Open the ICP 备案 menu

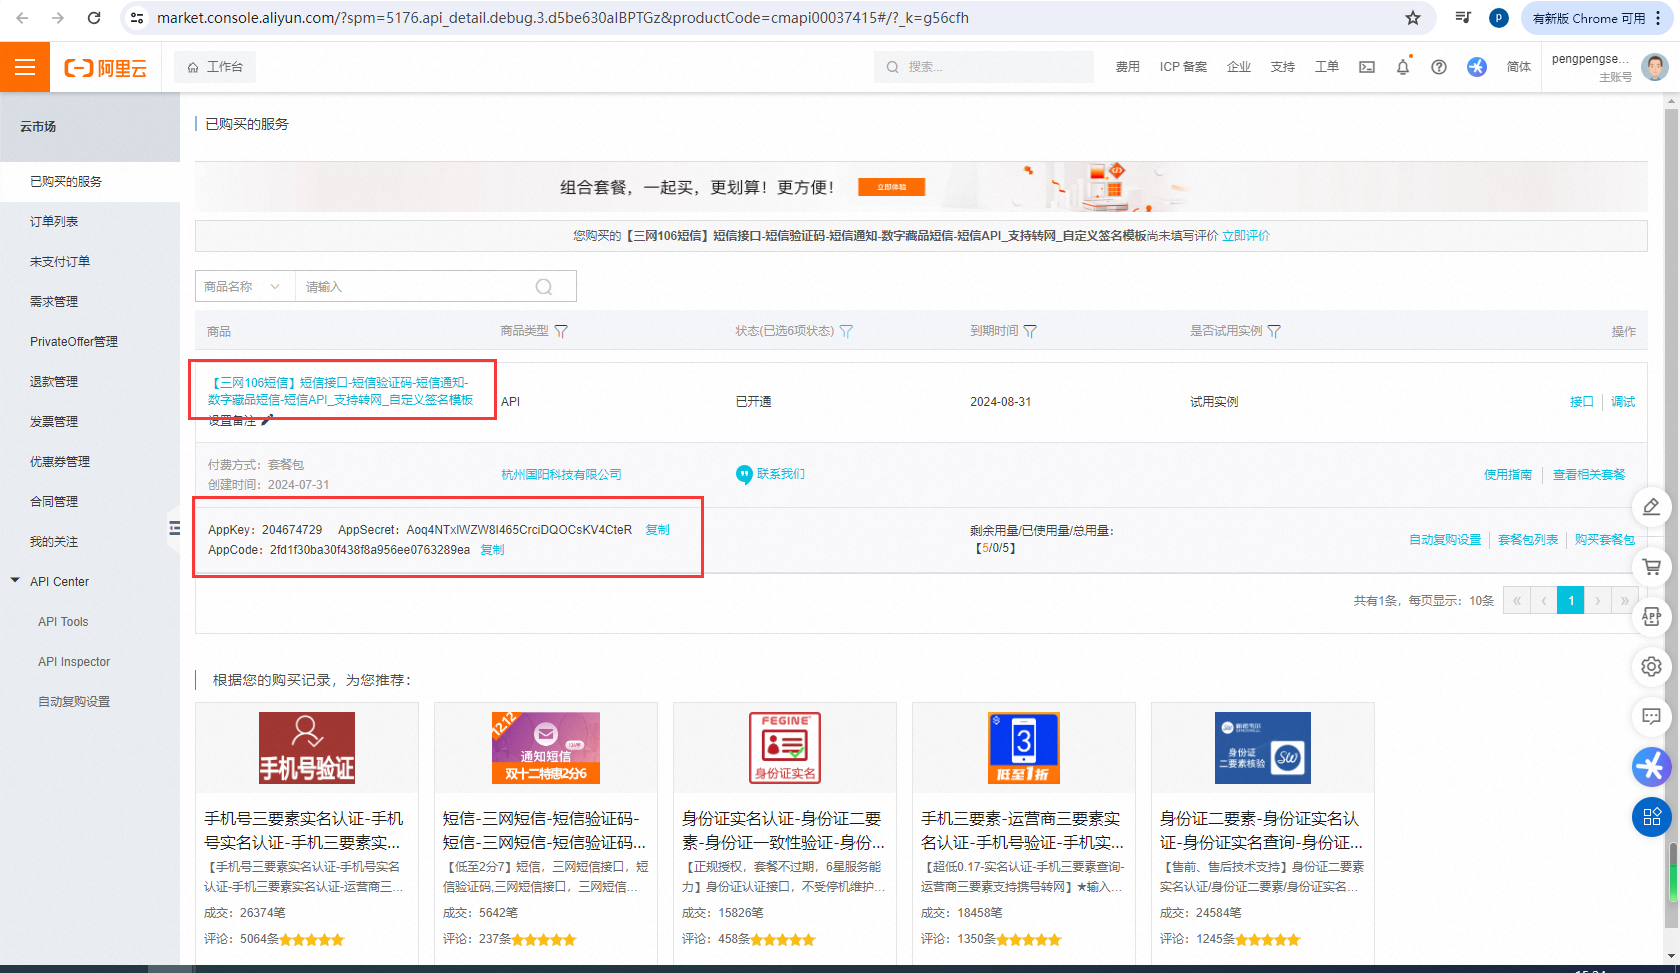(1183, 67)
